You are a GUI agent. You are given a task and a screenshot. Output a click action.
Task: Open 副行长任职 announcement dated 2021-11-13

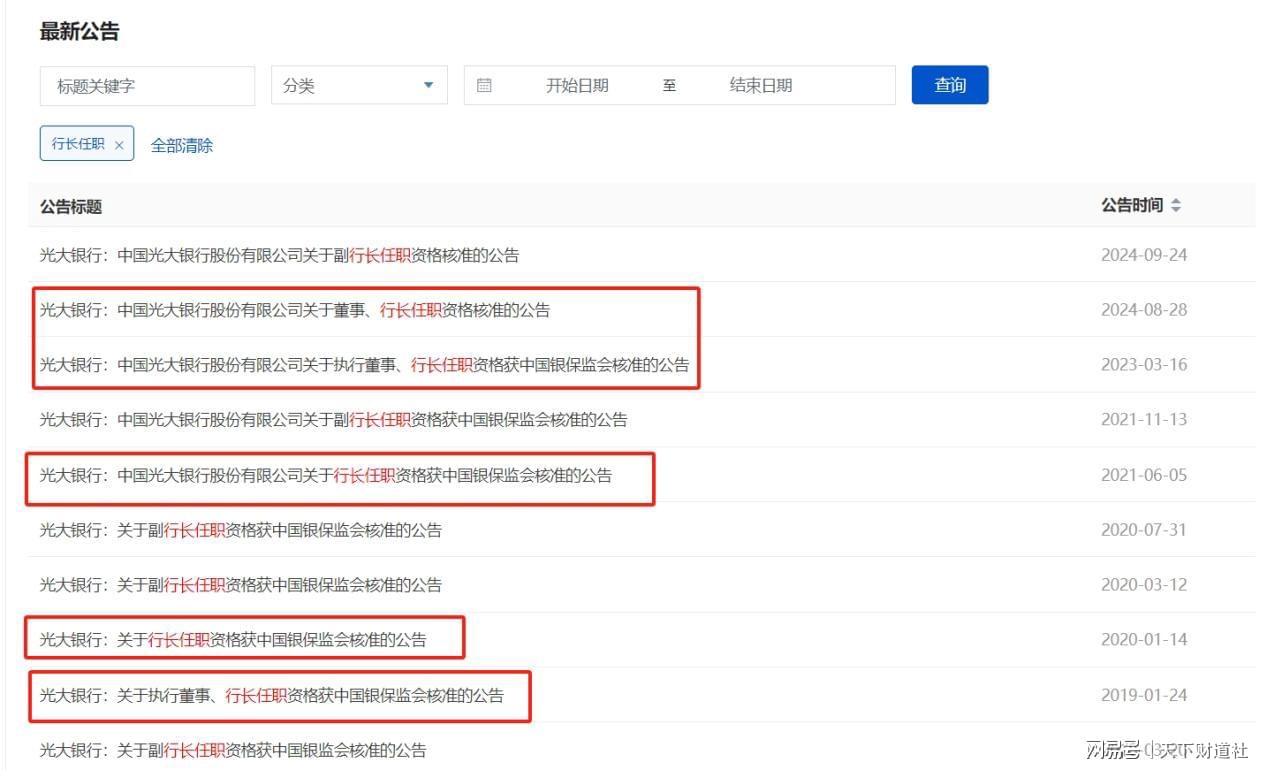coord(333,420)
